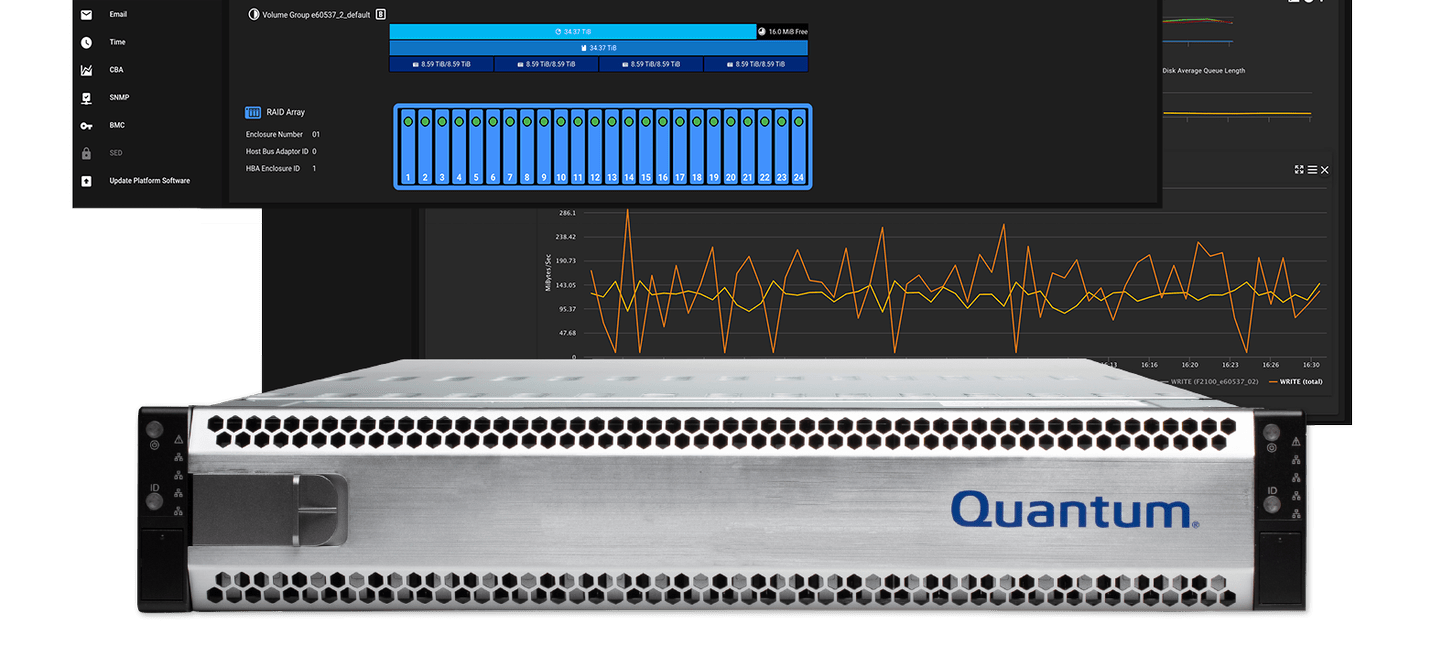This screenshot has height=646, width=1442.
Task: Click the Update Platform Software upload icon
Action: [87, 181]
